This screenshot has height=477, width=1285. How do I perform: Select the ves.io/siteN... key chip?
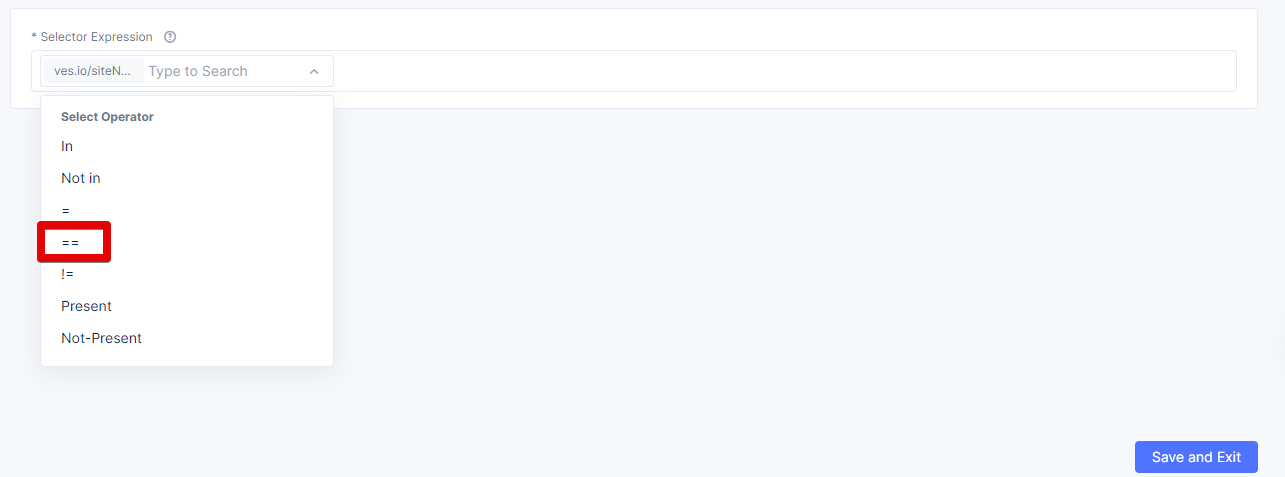(93, 71)
